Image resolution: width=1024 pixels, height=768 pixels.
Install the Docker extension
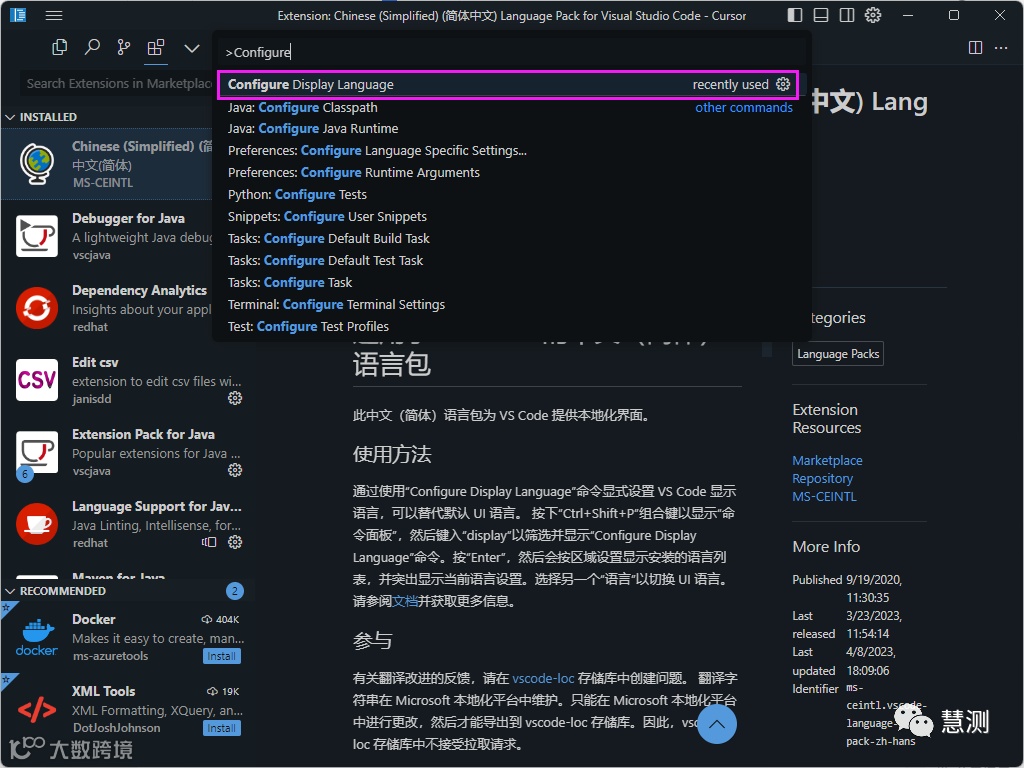coord(222,656)
